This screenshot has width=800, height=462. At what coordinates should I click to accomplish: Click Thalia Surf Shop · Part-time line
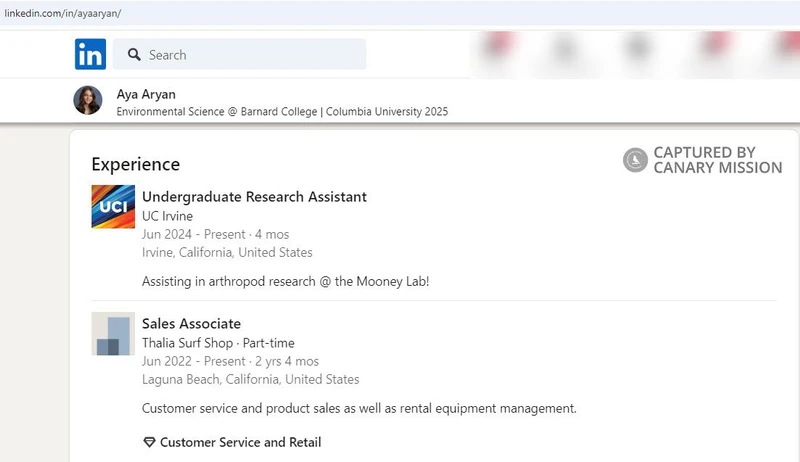(218, 343)
